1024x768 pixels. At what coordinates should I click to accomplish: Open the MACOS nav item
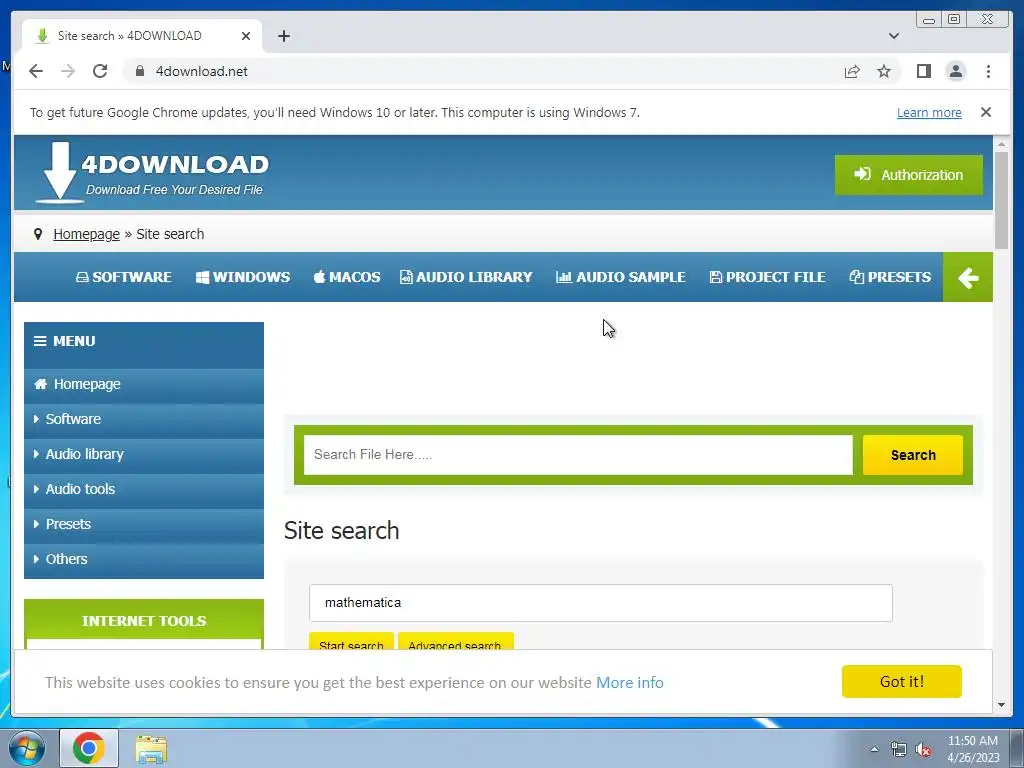(x=347, y=277)
